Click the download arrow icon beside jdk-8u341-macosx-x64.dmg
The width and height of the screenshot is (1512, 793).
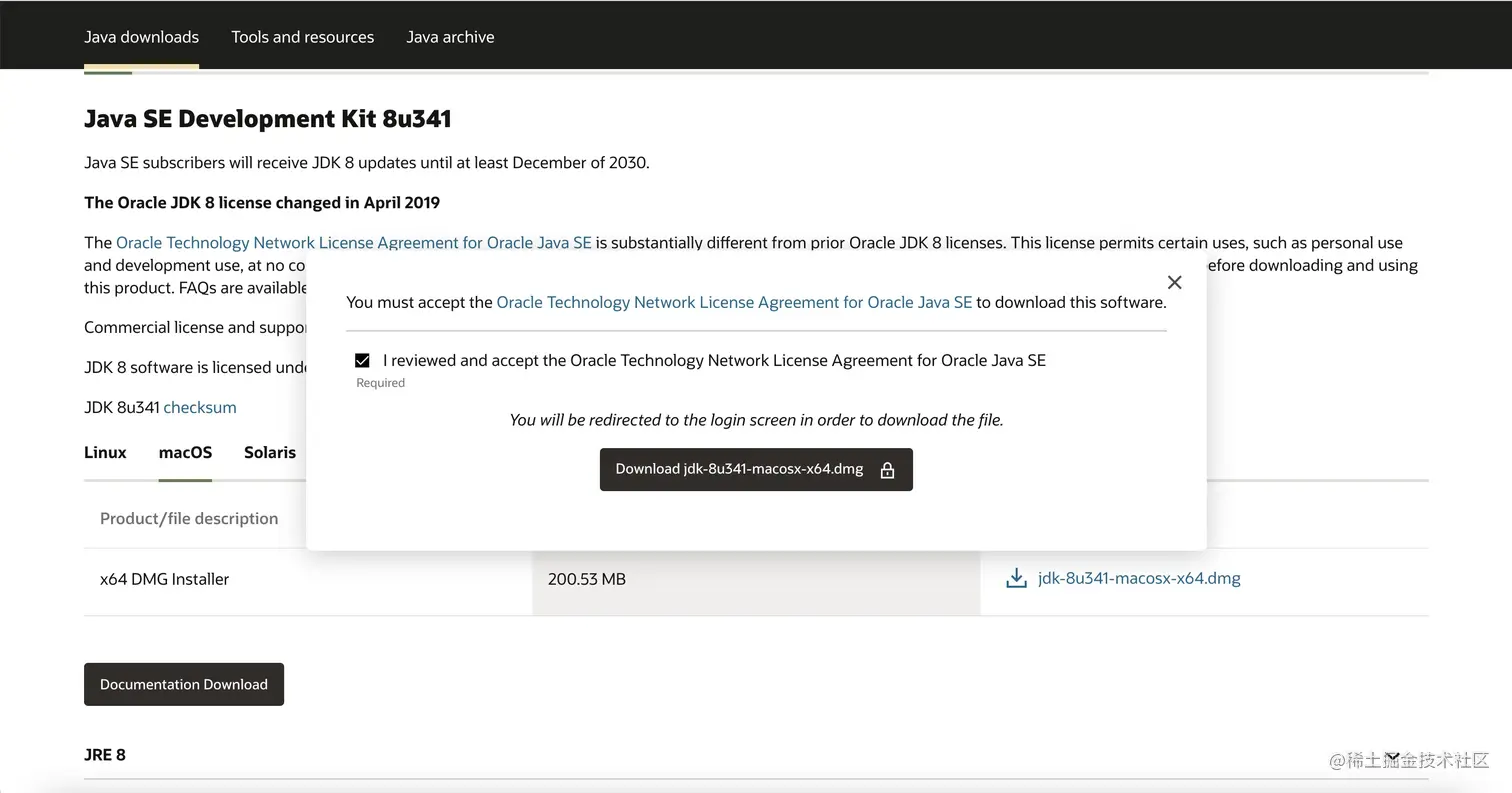pos(1016,578)
